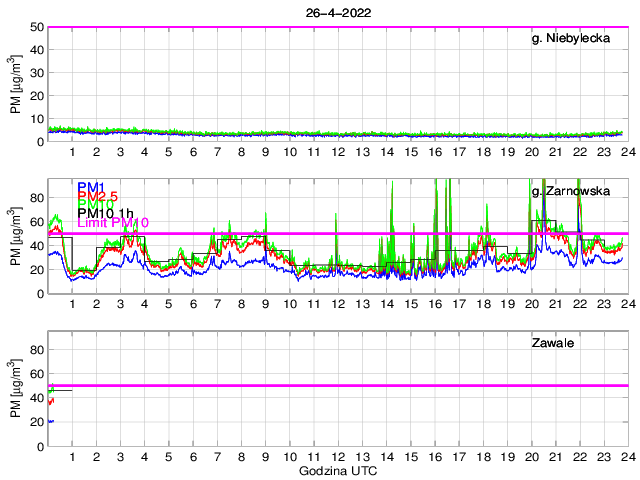This screenshot has width=640, height=480.
Task: Click the red PM2.5 legend entry
Action: click(x=99, y=197)
